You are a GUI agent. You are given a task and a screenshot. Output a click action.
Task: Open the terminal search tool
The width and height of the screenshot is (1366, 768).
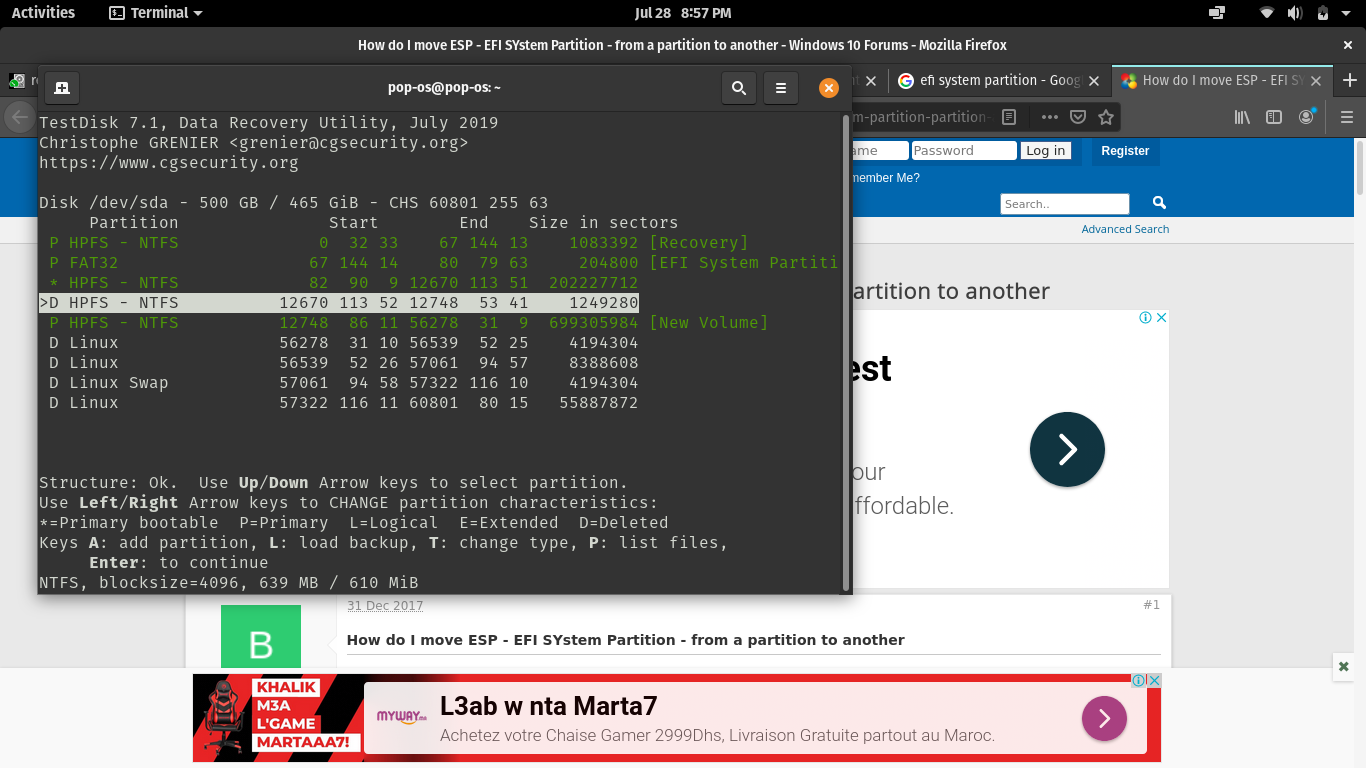(x=739, y=88)
